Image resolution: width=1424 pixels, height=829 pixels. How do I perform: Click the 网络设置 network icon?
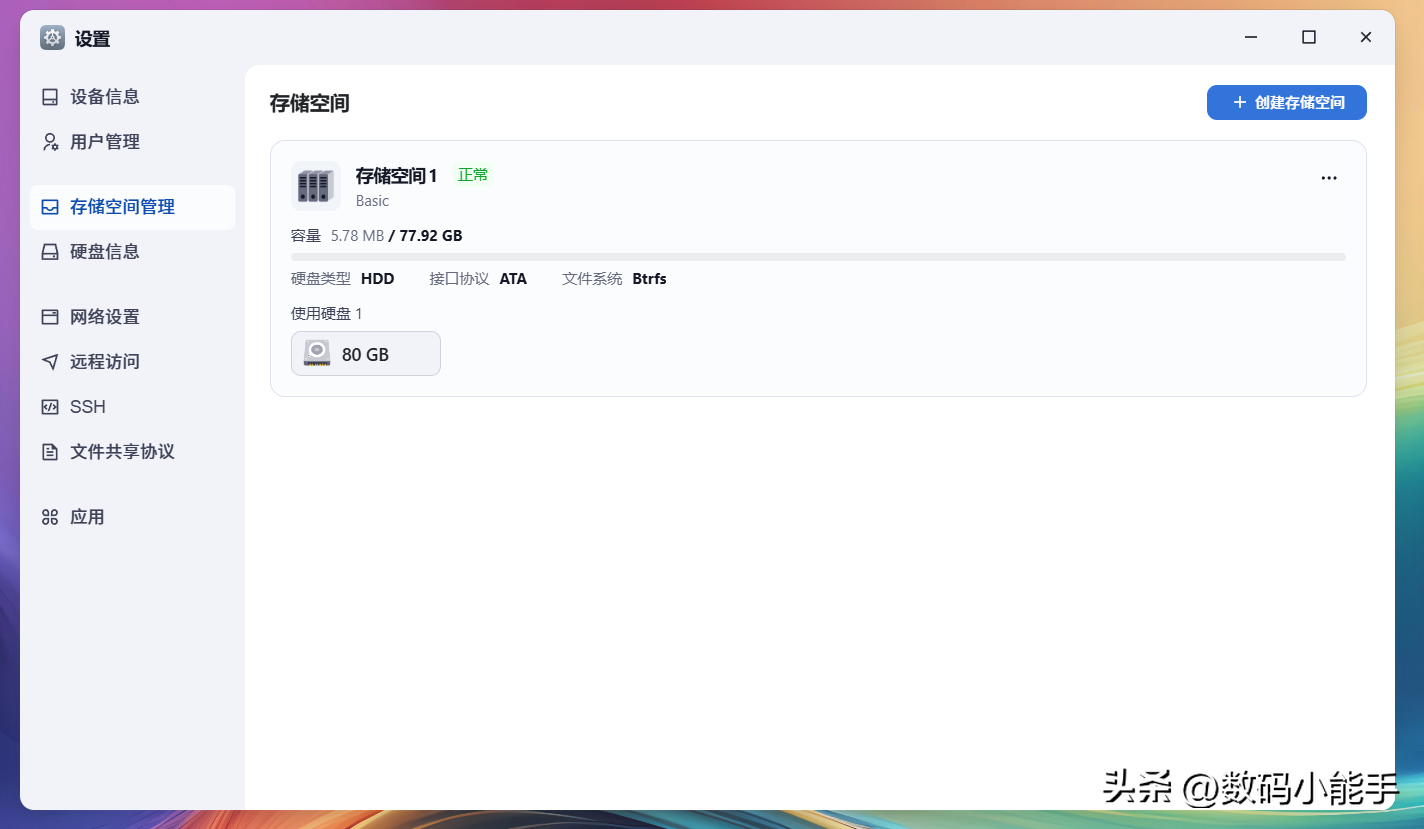(x=50, y=317)
